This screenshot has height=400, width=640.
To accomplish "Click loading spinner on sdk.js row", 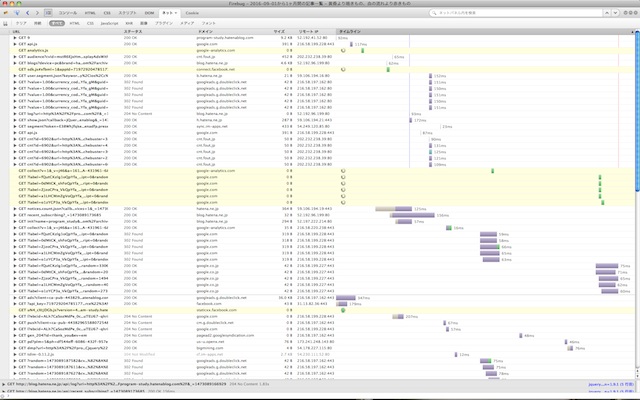I will click(343, 69).
